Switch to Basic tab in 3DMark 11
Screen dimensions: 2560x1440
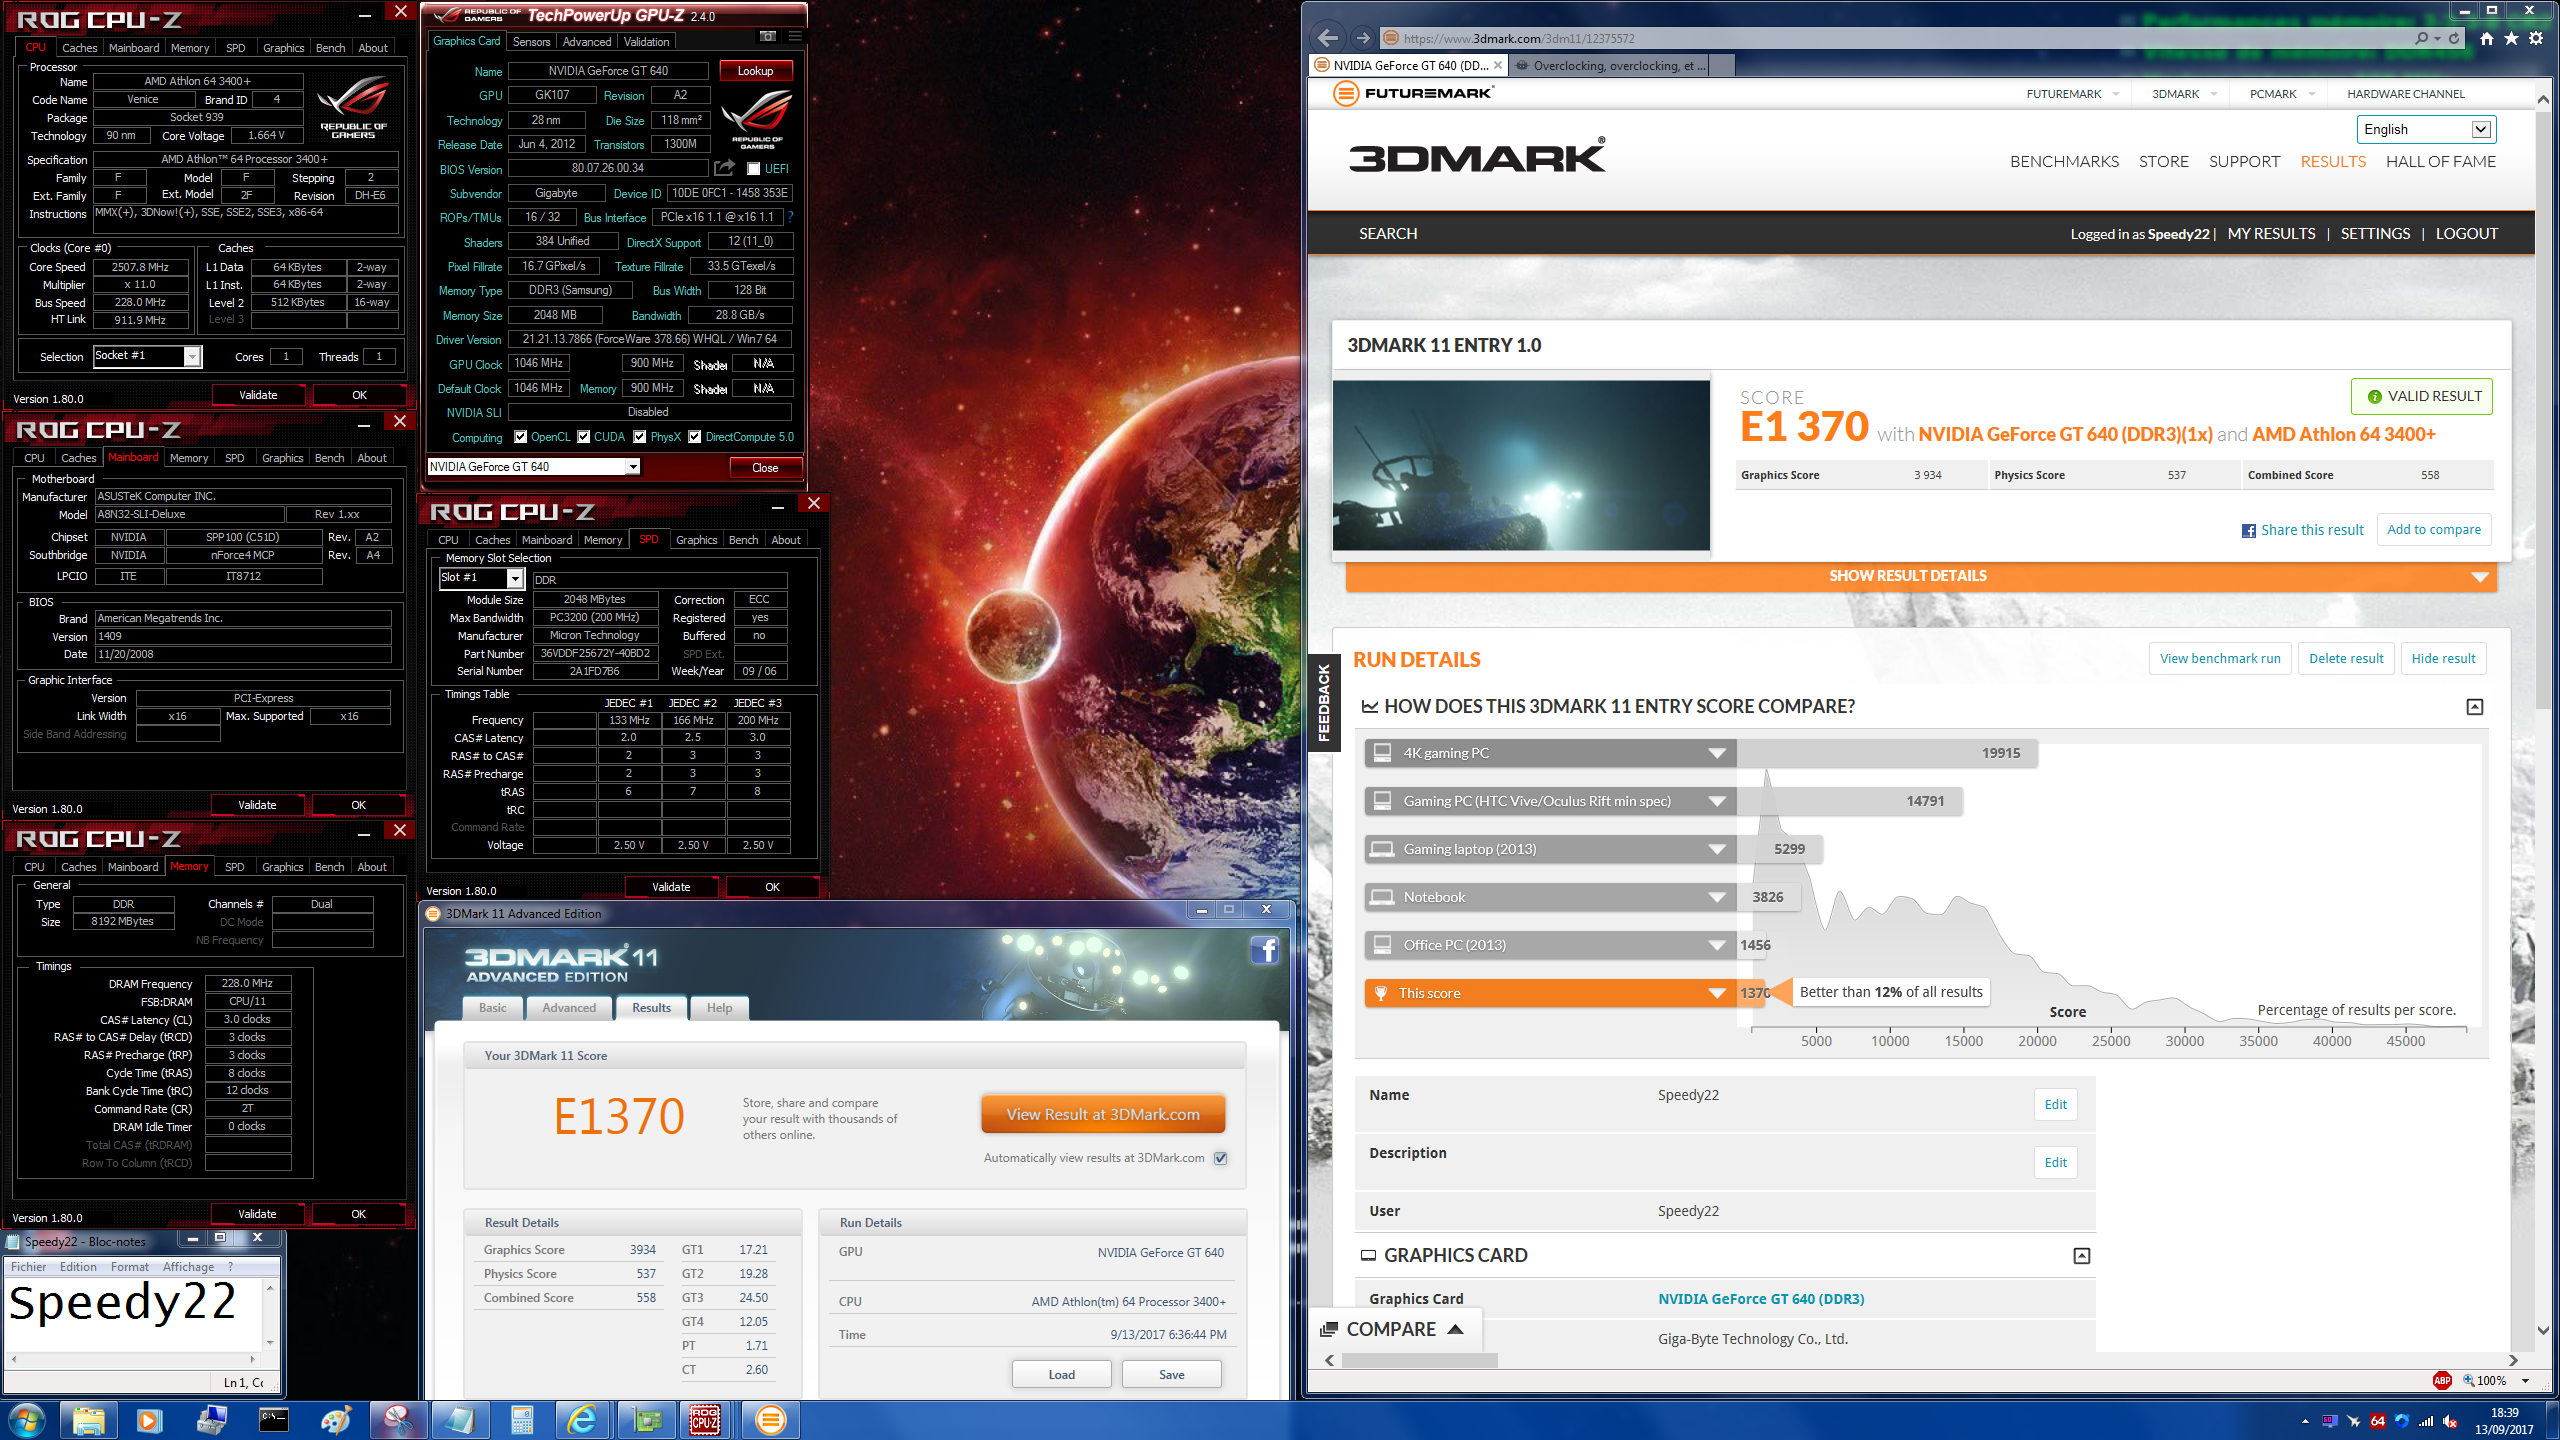(493, 1008)
